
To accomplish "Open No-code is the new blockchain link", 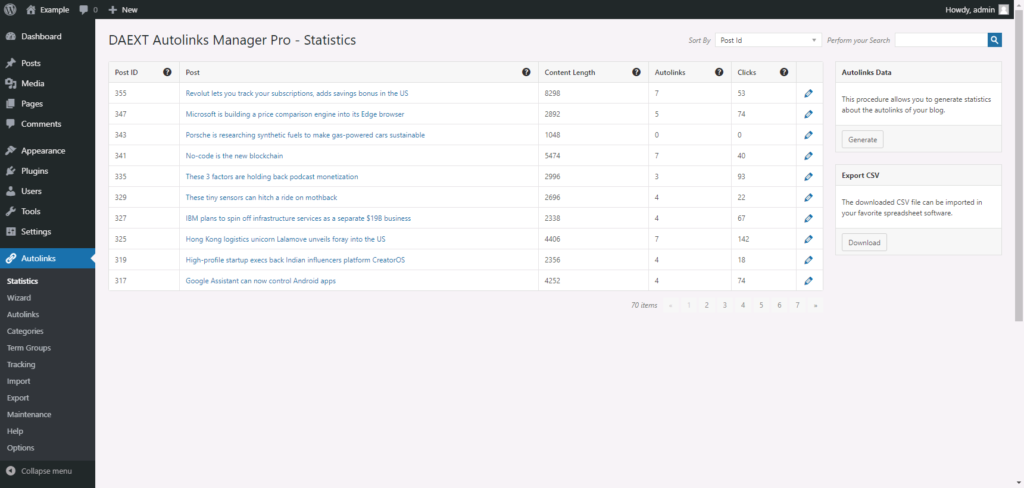I will click(234, 156).
